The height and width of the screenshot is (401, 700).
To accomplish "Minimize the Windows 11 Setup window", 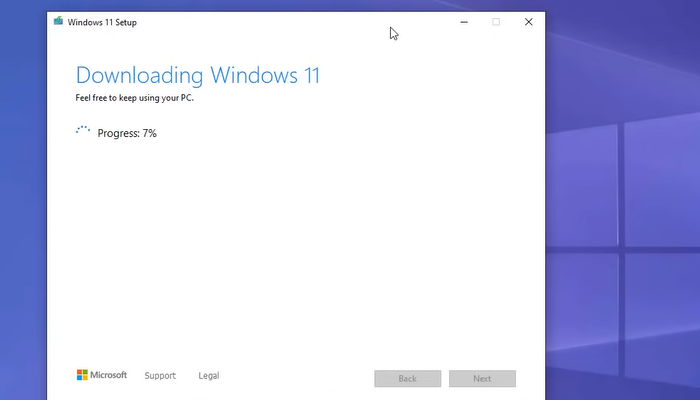I will pyautogui.click(x=463, y=22).
